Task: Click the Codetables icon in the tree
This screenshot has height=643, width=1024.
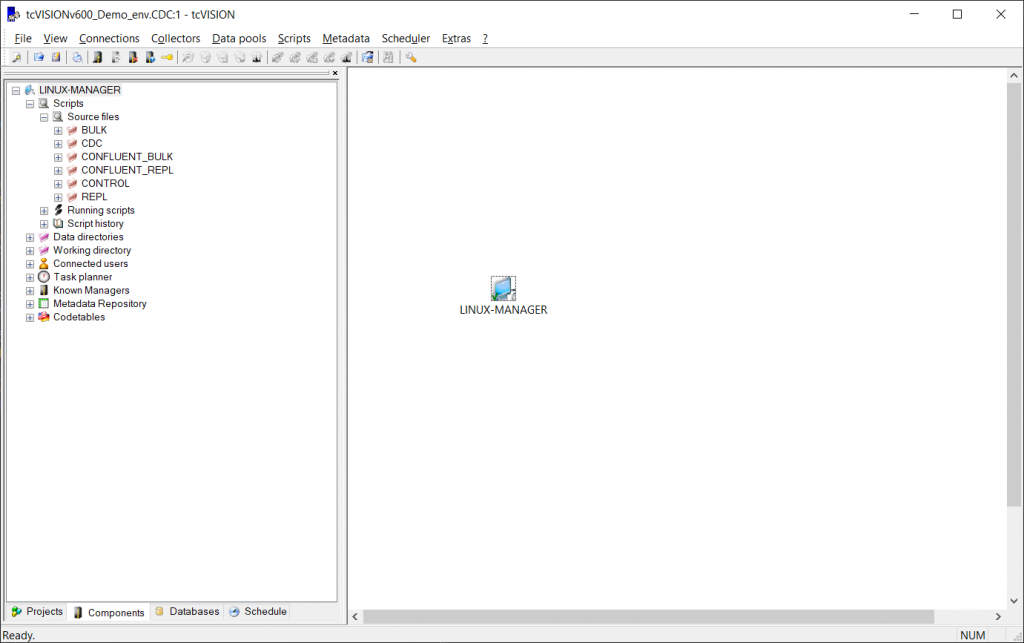Action: tap(44, 317)
